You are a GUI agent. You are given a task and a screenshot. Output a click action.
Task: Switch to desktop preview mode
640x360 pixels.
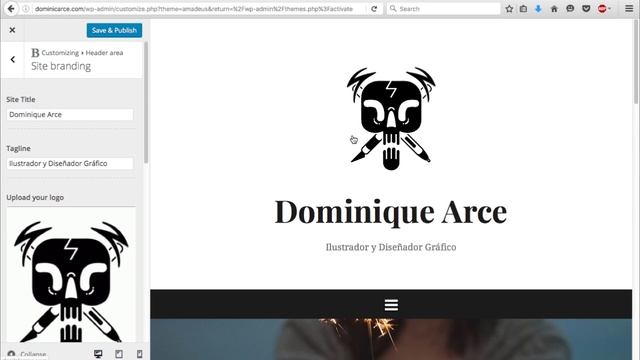point(98,354)
